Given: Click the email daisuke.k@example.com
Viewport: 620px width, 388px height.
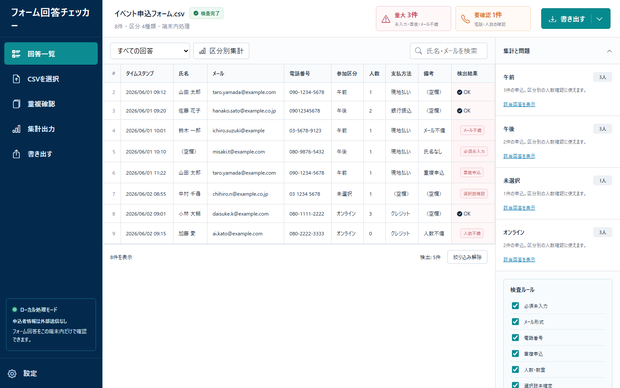Looking at the screenshot, I should click(x=240, y=214).
